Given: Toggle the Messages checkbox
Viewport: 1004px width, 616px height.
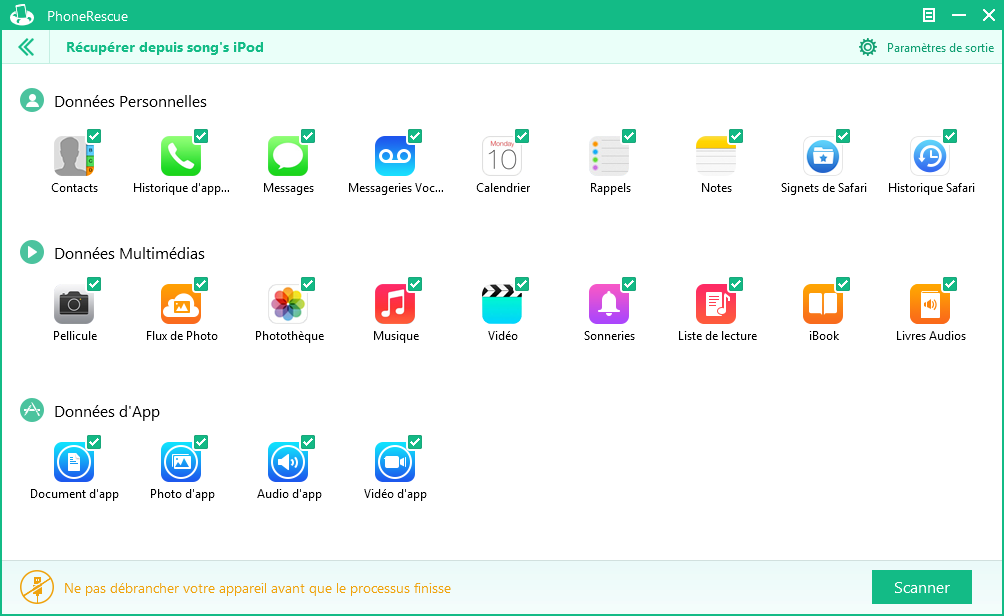Looking at the screenshot, I should [308, 136].
